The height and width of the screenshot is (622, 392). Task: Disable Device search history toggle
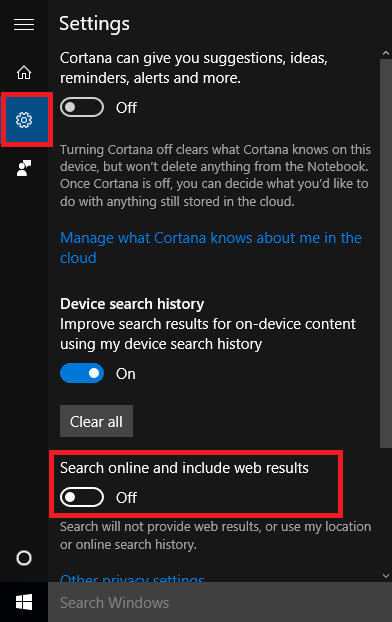82,373
